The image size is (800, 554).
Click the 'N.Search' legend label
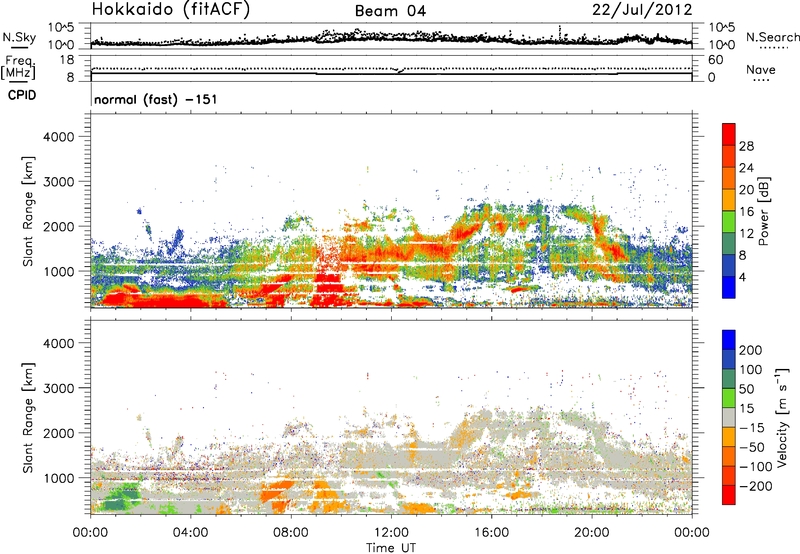tap(772, 37)
